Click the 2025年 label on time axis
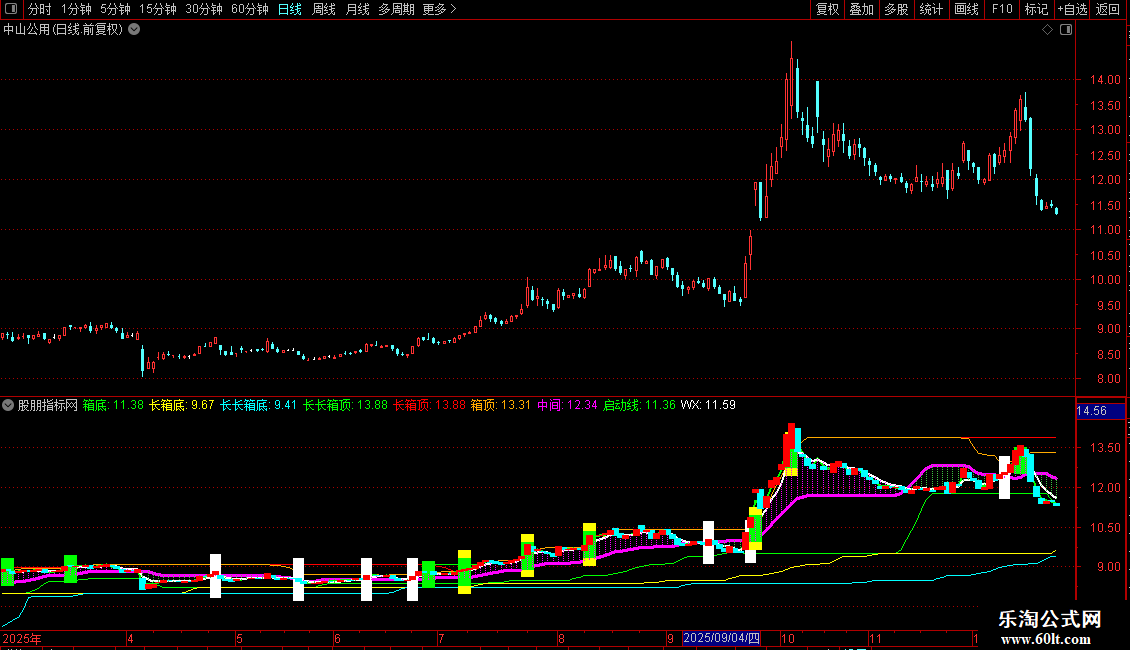 22,638
